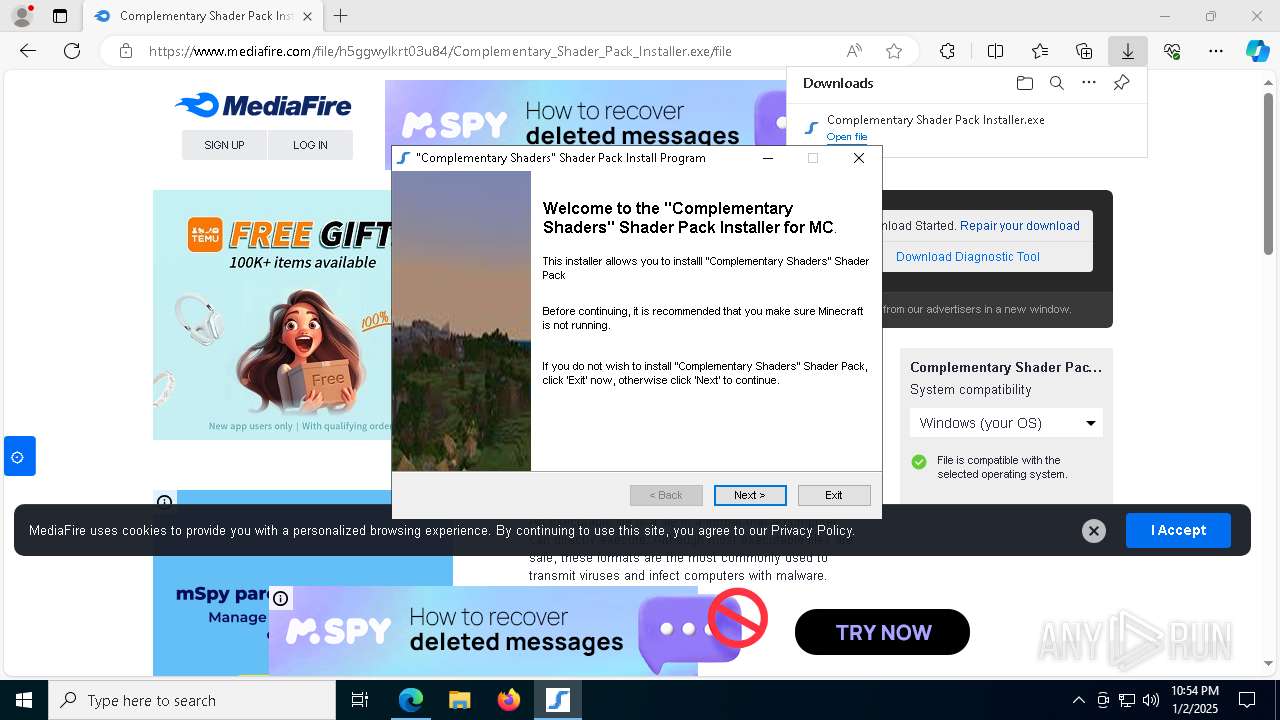Open Microsoft Edge from taskbar
This screenshot has width=1280, height=720.
tap(411, 700)
